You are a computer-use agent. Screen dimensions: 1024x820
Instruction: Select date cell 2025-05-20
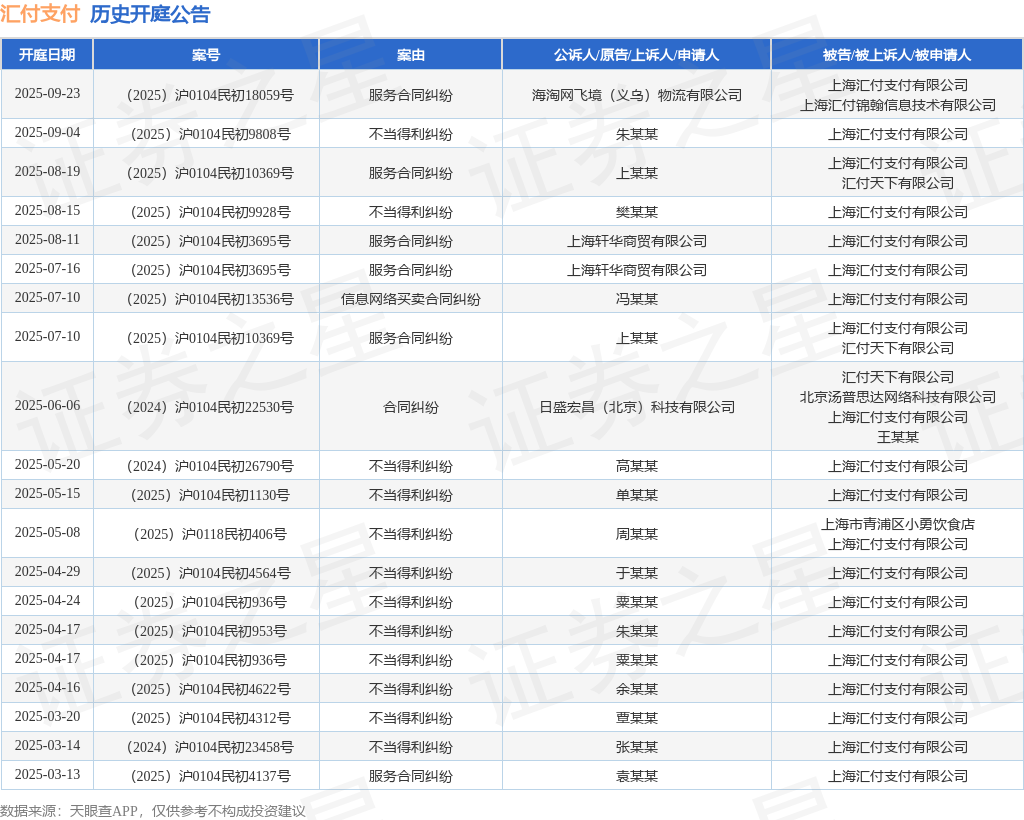click(x=47, y=465)
